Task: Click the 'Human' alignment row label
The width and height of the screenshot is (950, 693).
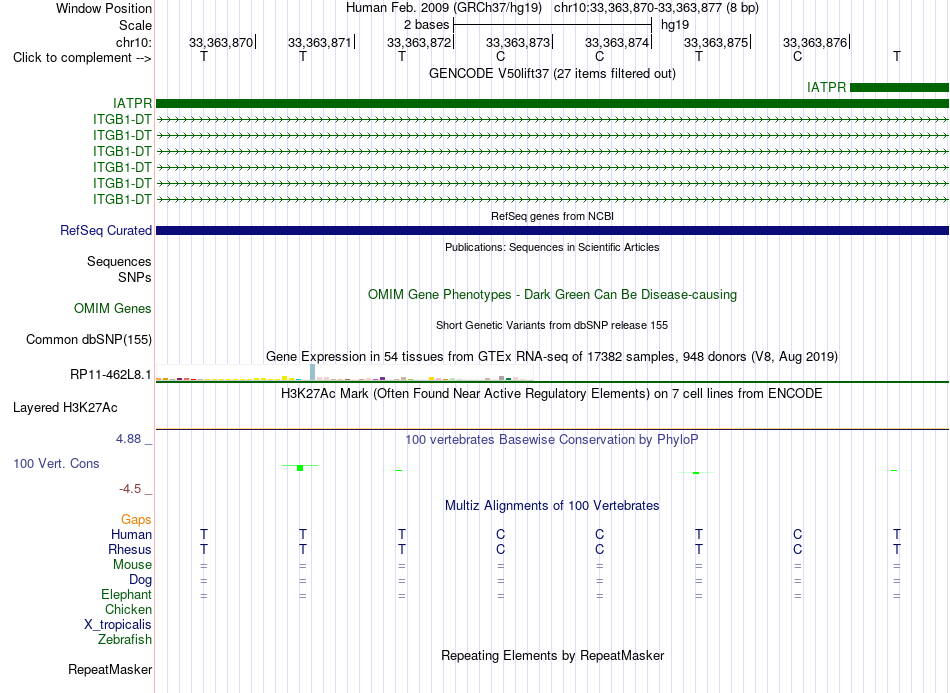Action: (131, 534)
